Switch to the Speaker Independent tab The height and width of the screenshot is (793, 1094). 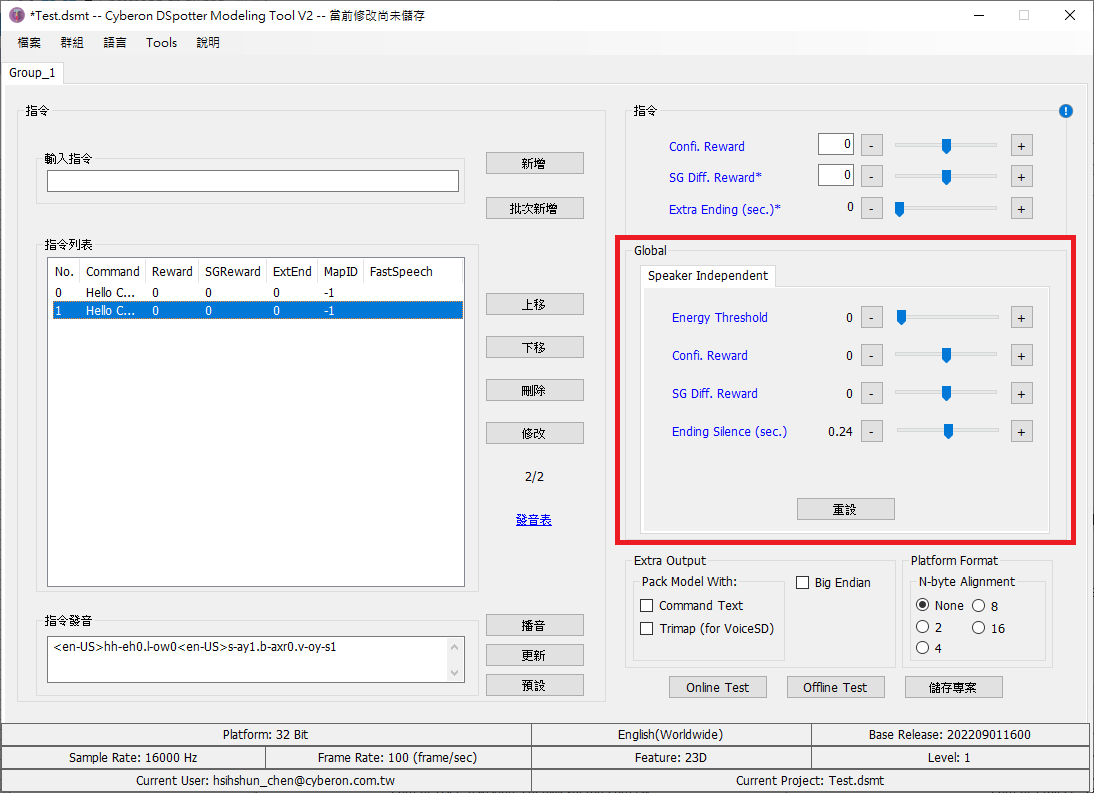tap(707, 276)
